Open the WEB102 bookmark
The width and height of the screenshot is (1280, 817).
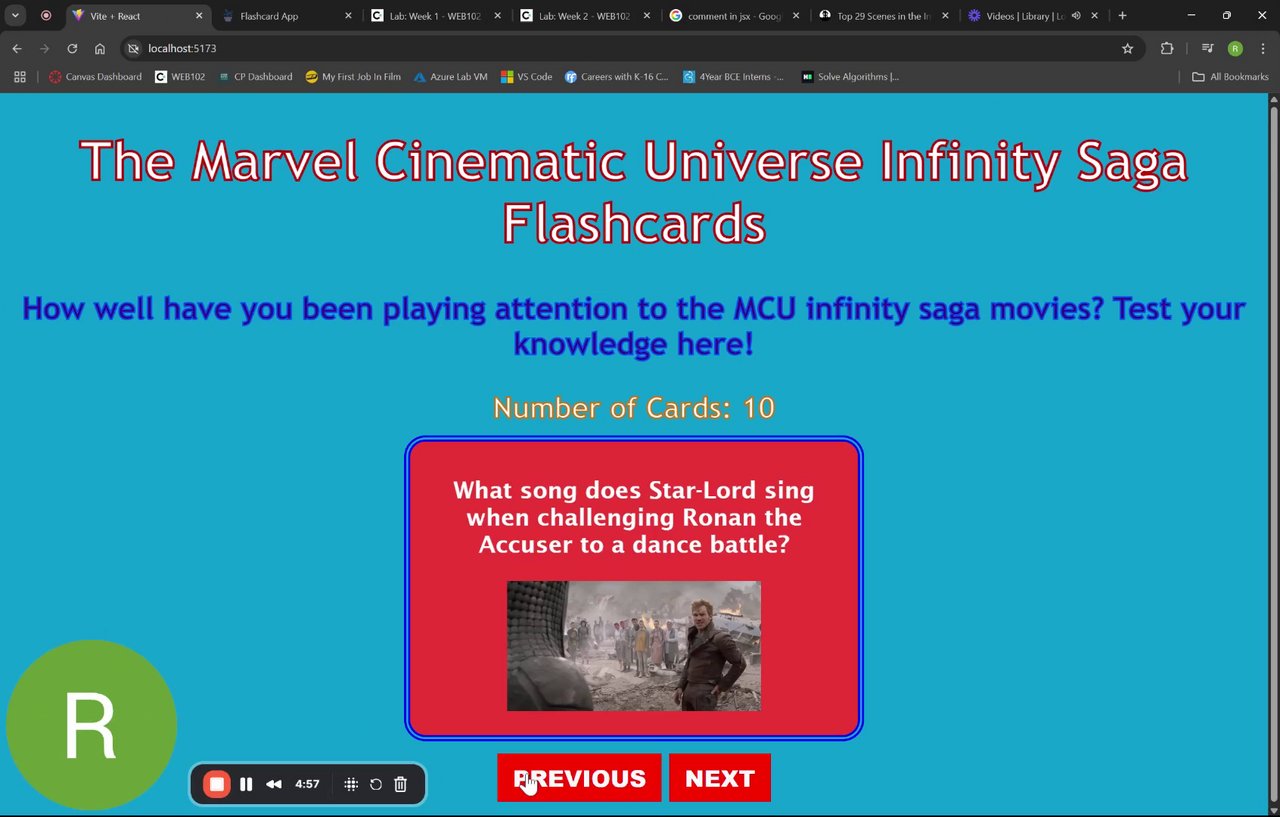click(x=180, y=76)
